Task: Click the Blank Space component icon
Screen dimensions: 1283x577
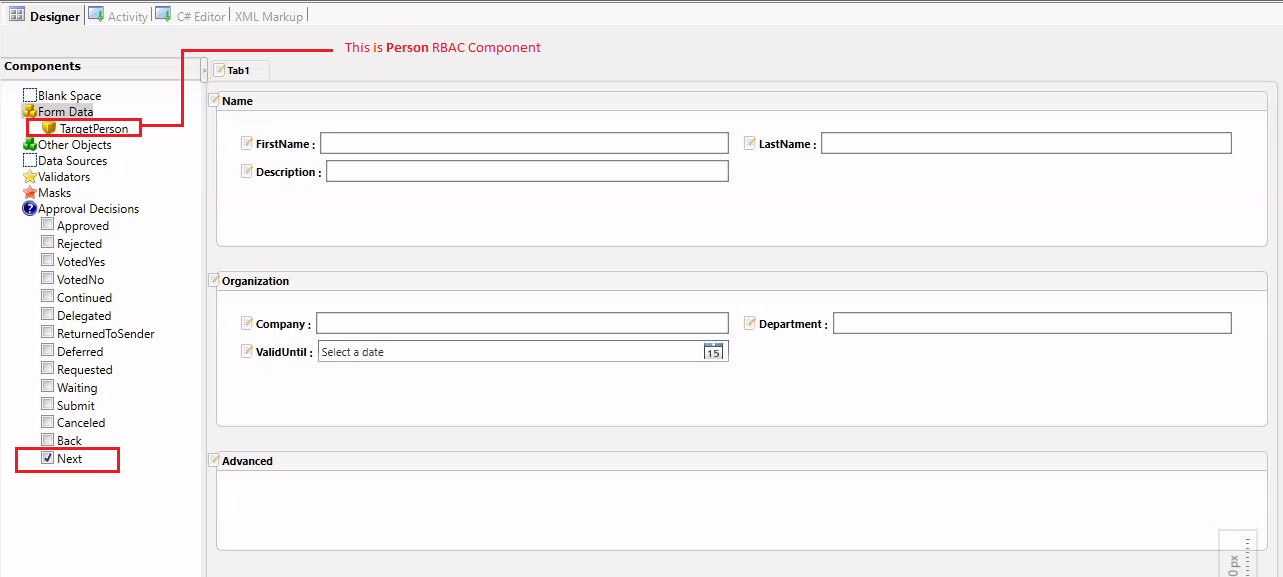Action: click(30, 95)
